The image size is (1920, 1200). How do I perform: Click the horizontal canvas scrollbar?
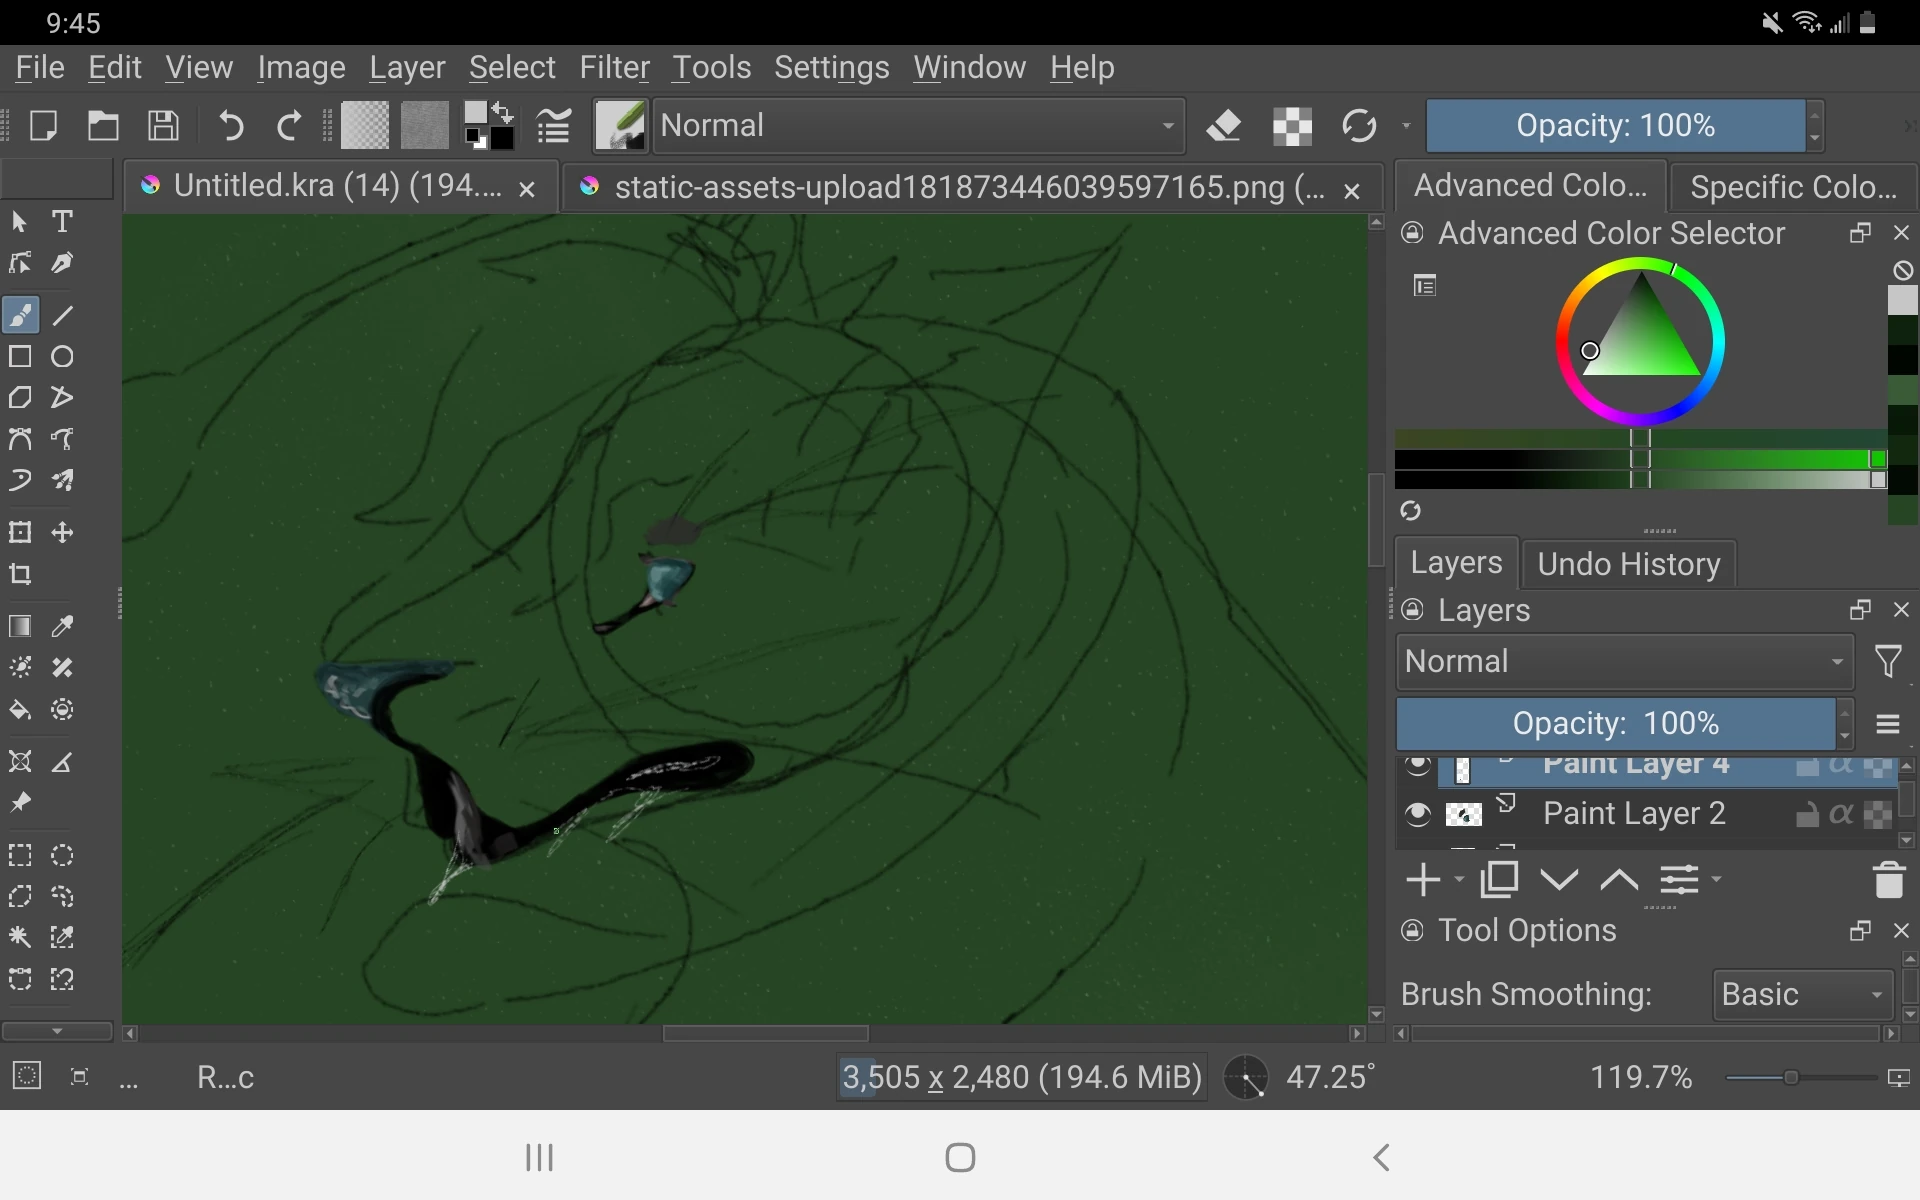(765, 1034)
